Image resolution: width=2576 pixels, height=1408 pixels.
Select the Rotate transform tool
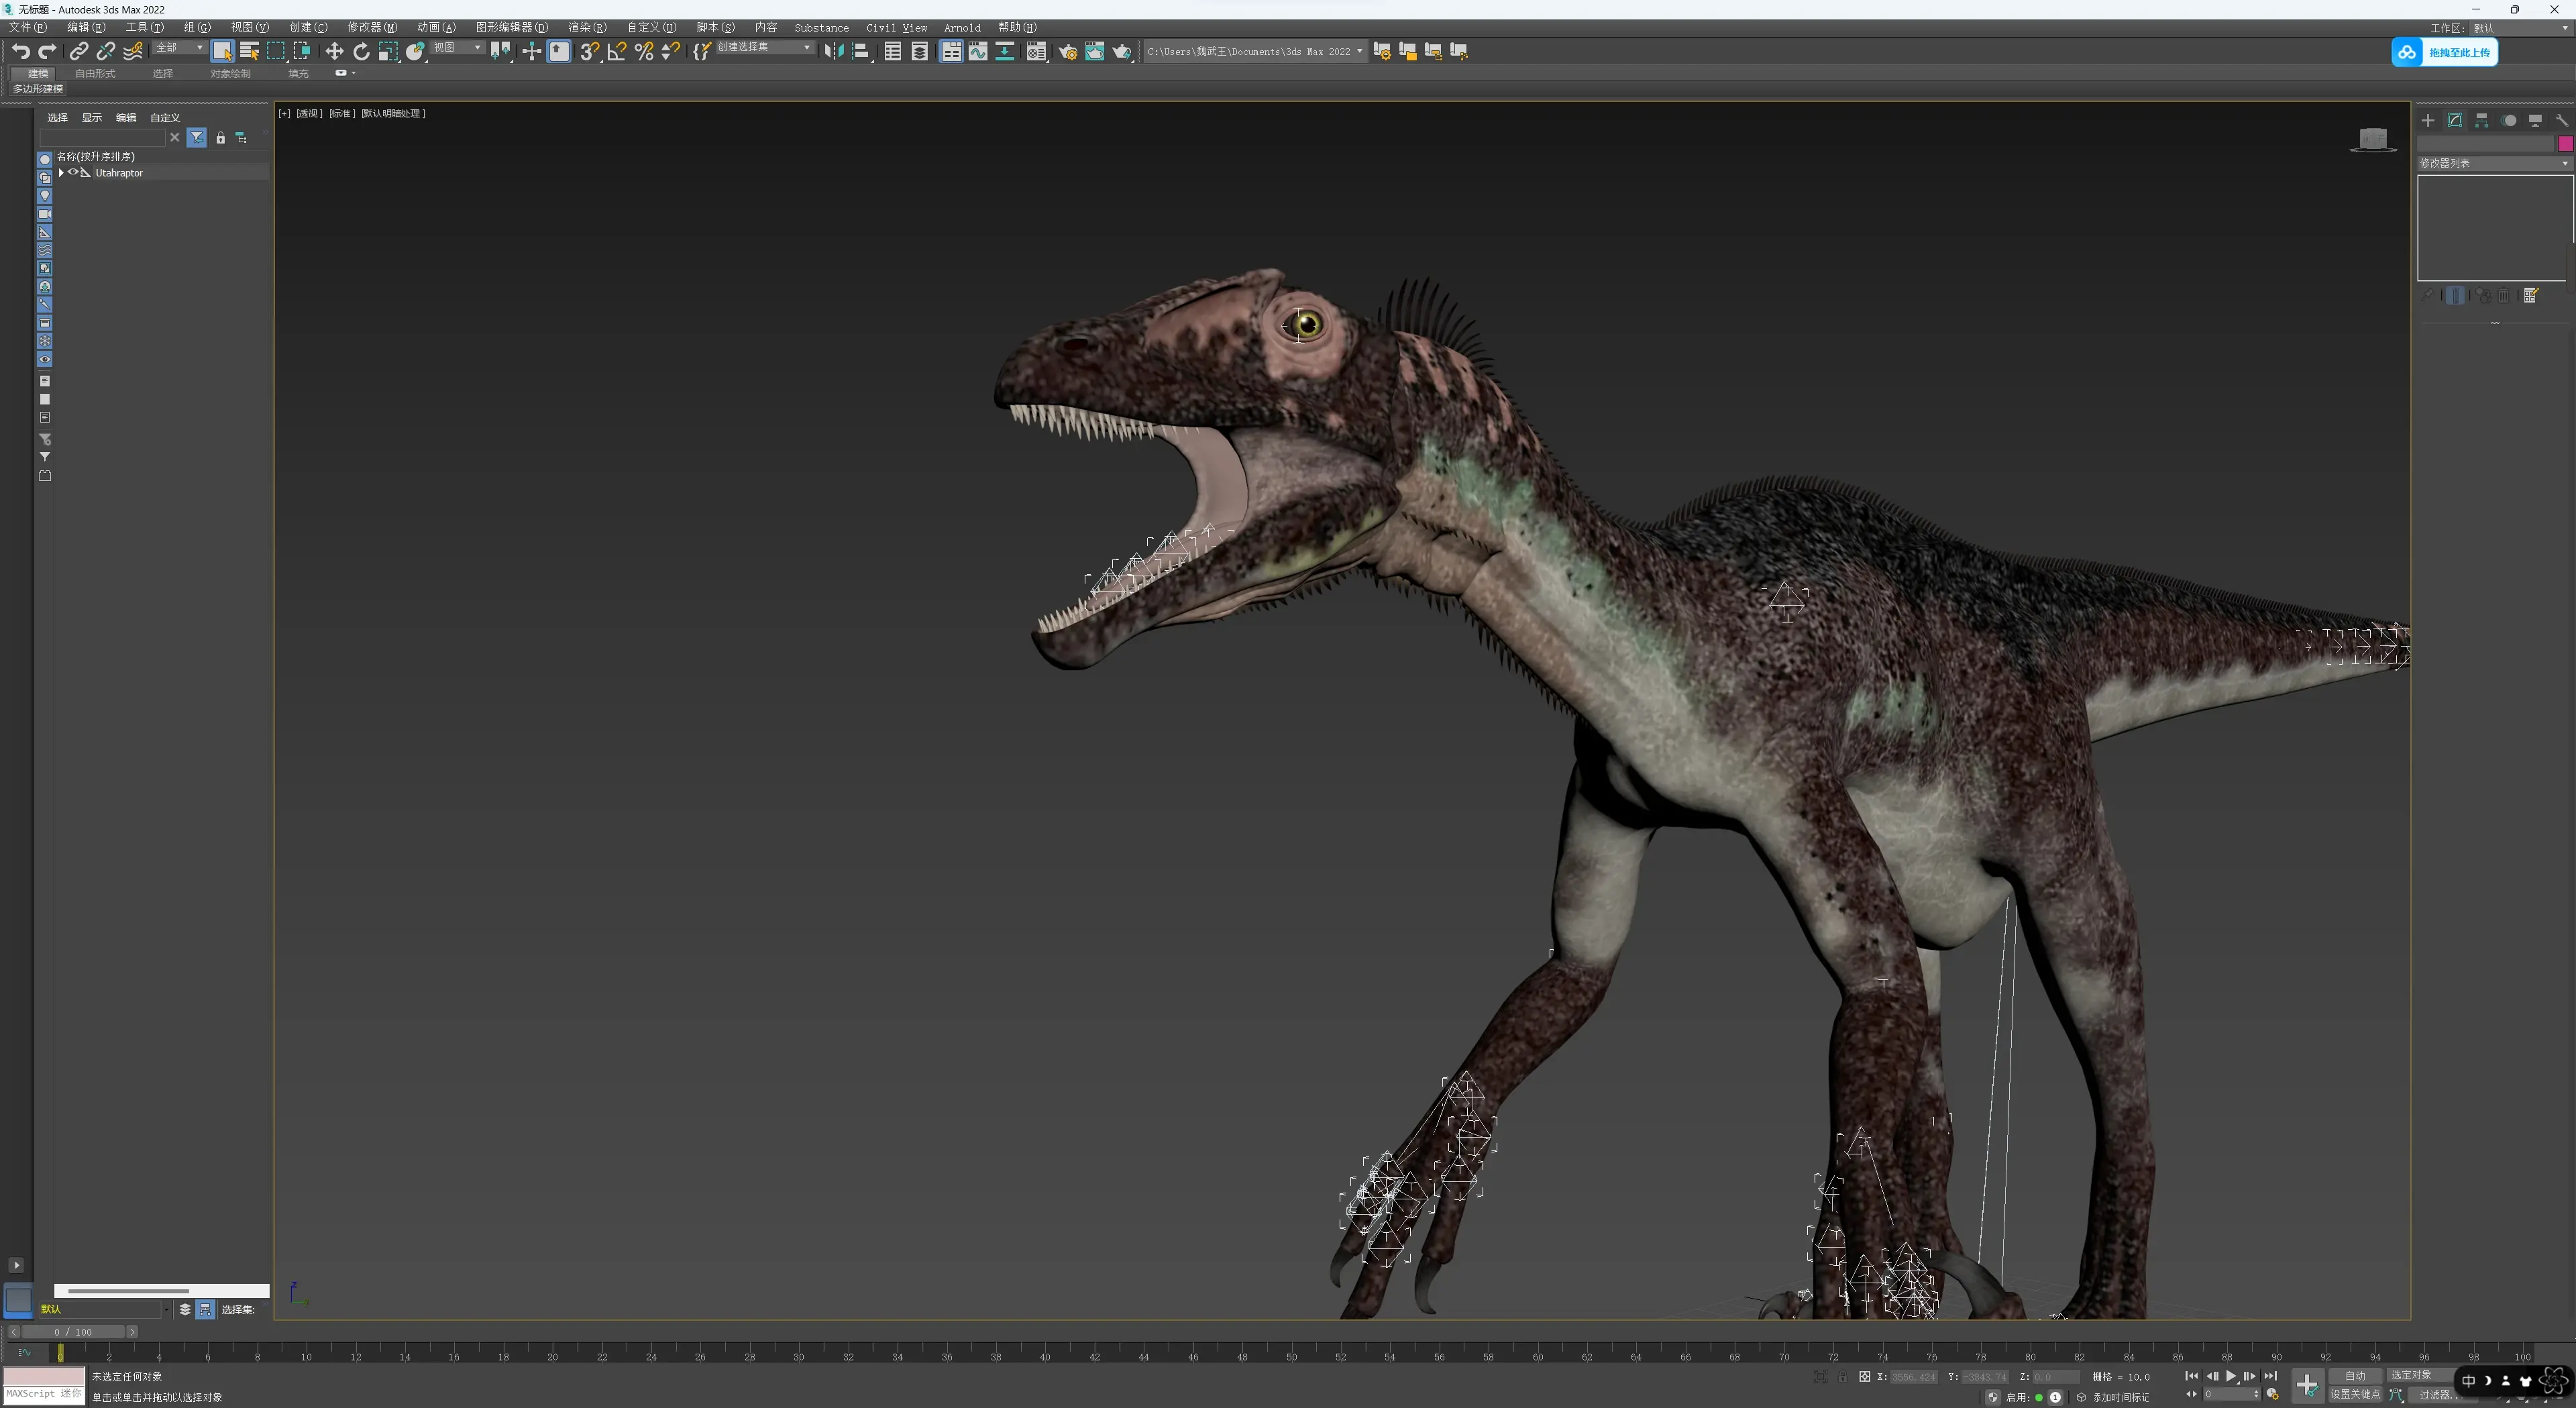361,51
